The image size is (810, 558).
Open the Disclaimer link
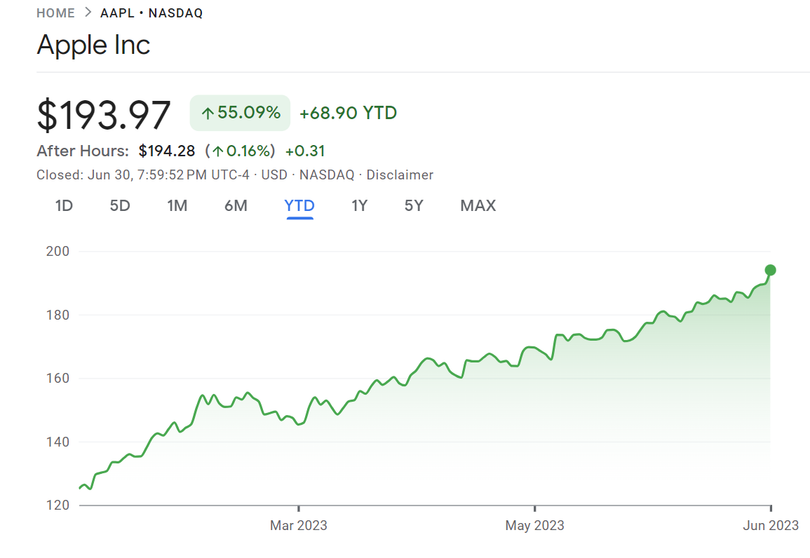(x=400, y=175)
